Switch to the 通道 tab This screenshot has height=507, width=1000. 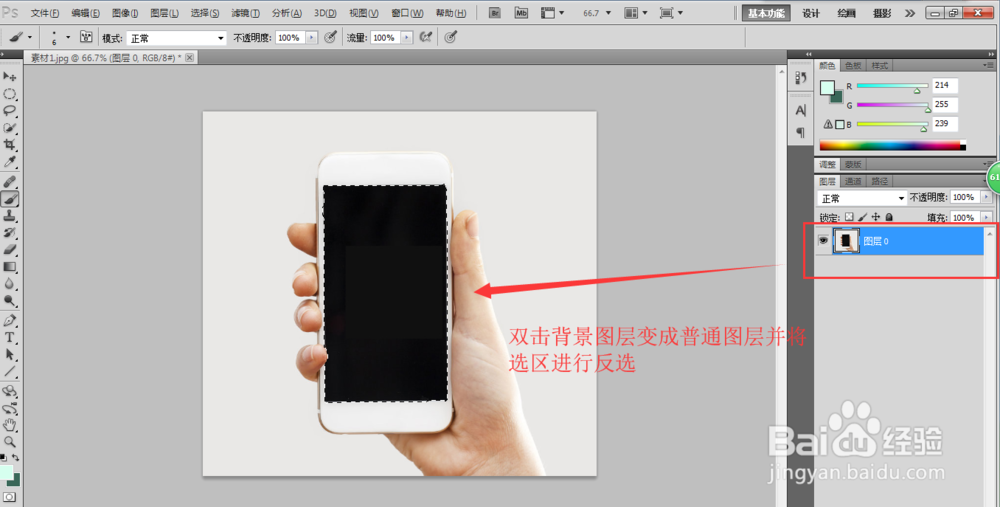pyautogui.click(x=853, y=181)
